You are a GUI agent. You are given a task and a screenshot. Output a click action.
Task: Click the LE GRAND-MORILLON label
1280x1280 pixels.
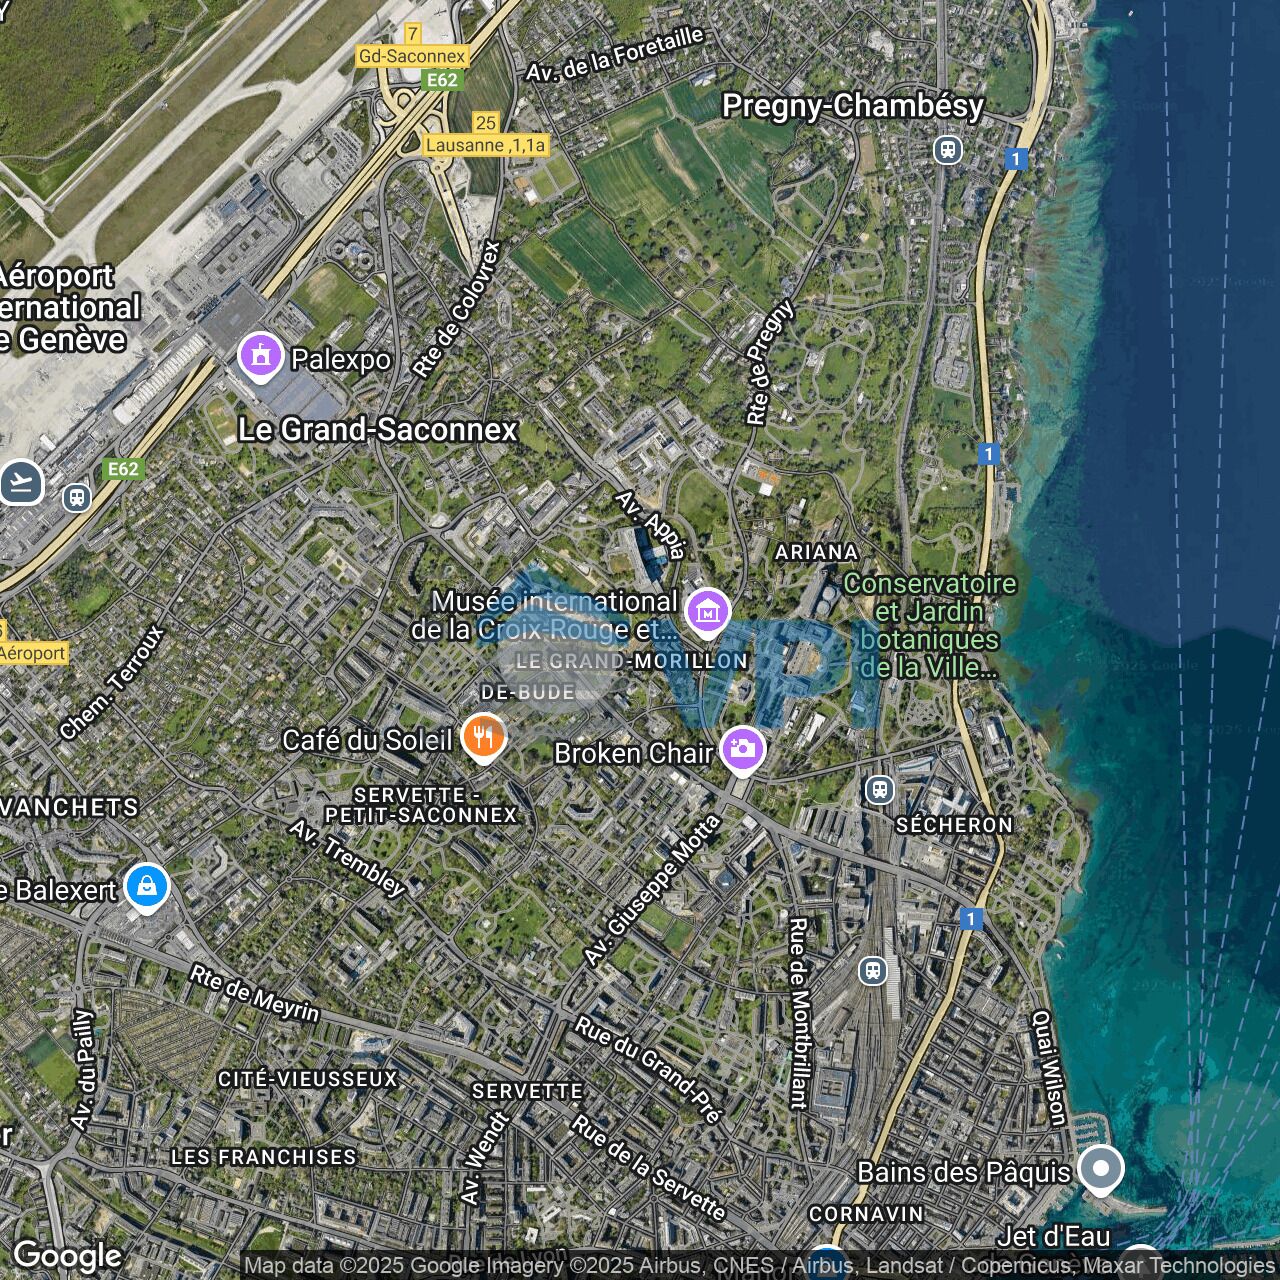631,661
